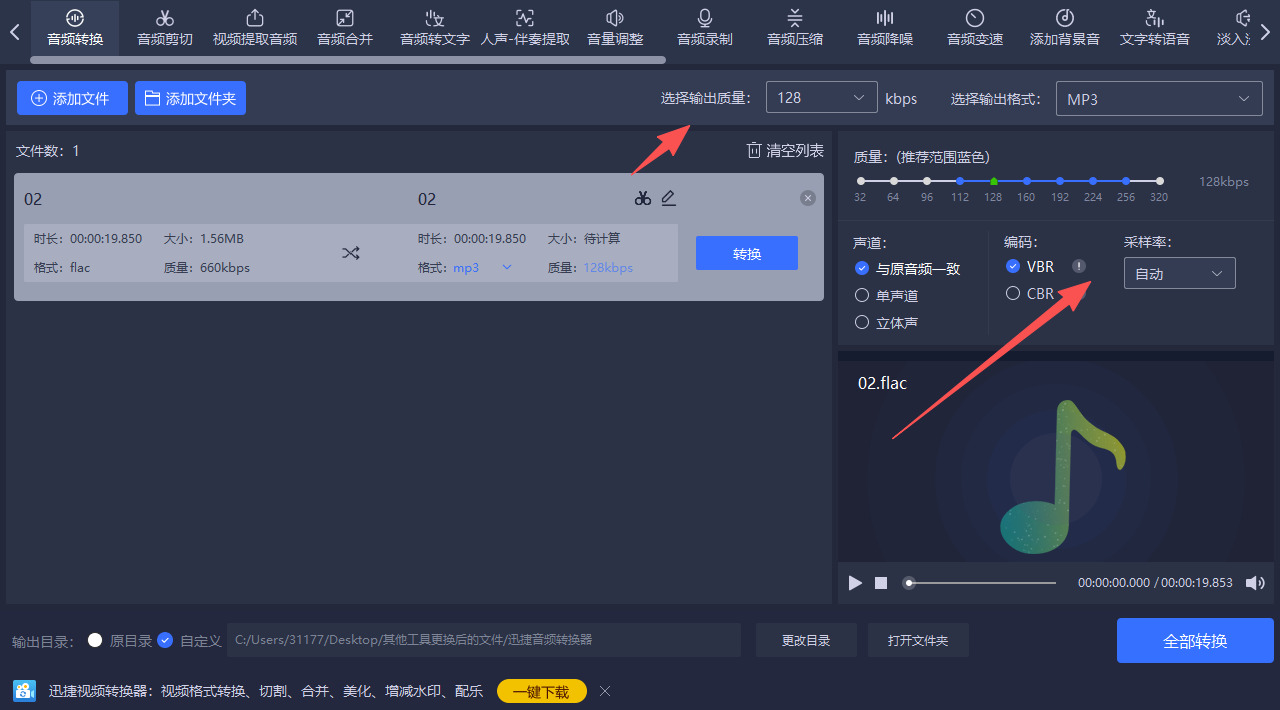The height and width of the screenshot is (710, 1280).
Task: Expand the 采样率 sample rate dropdown
Action: pos(1180,272)
